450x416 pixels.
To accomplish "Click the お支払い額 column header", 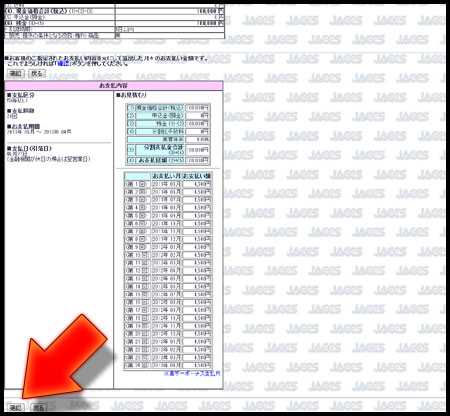I will pos(197,176).
